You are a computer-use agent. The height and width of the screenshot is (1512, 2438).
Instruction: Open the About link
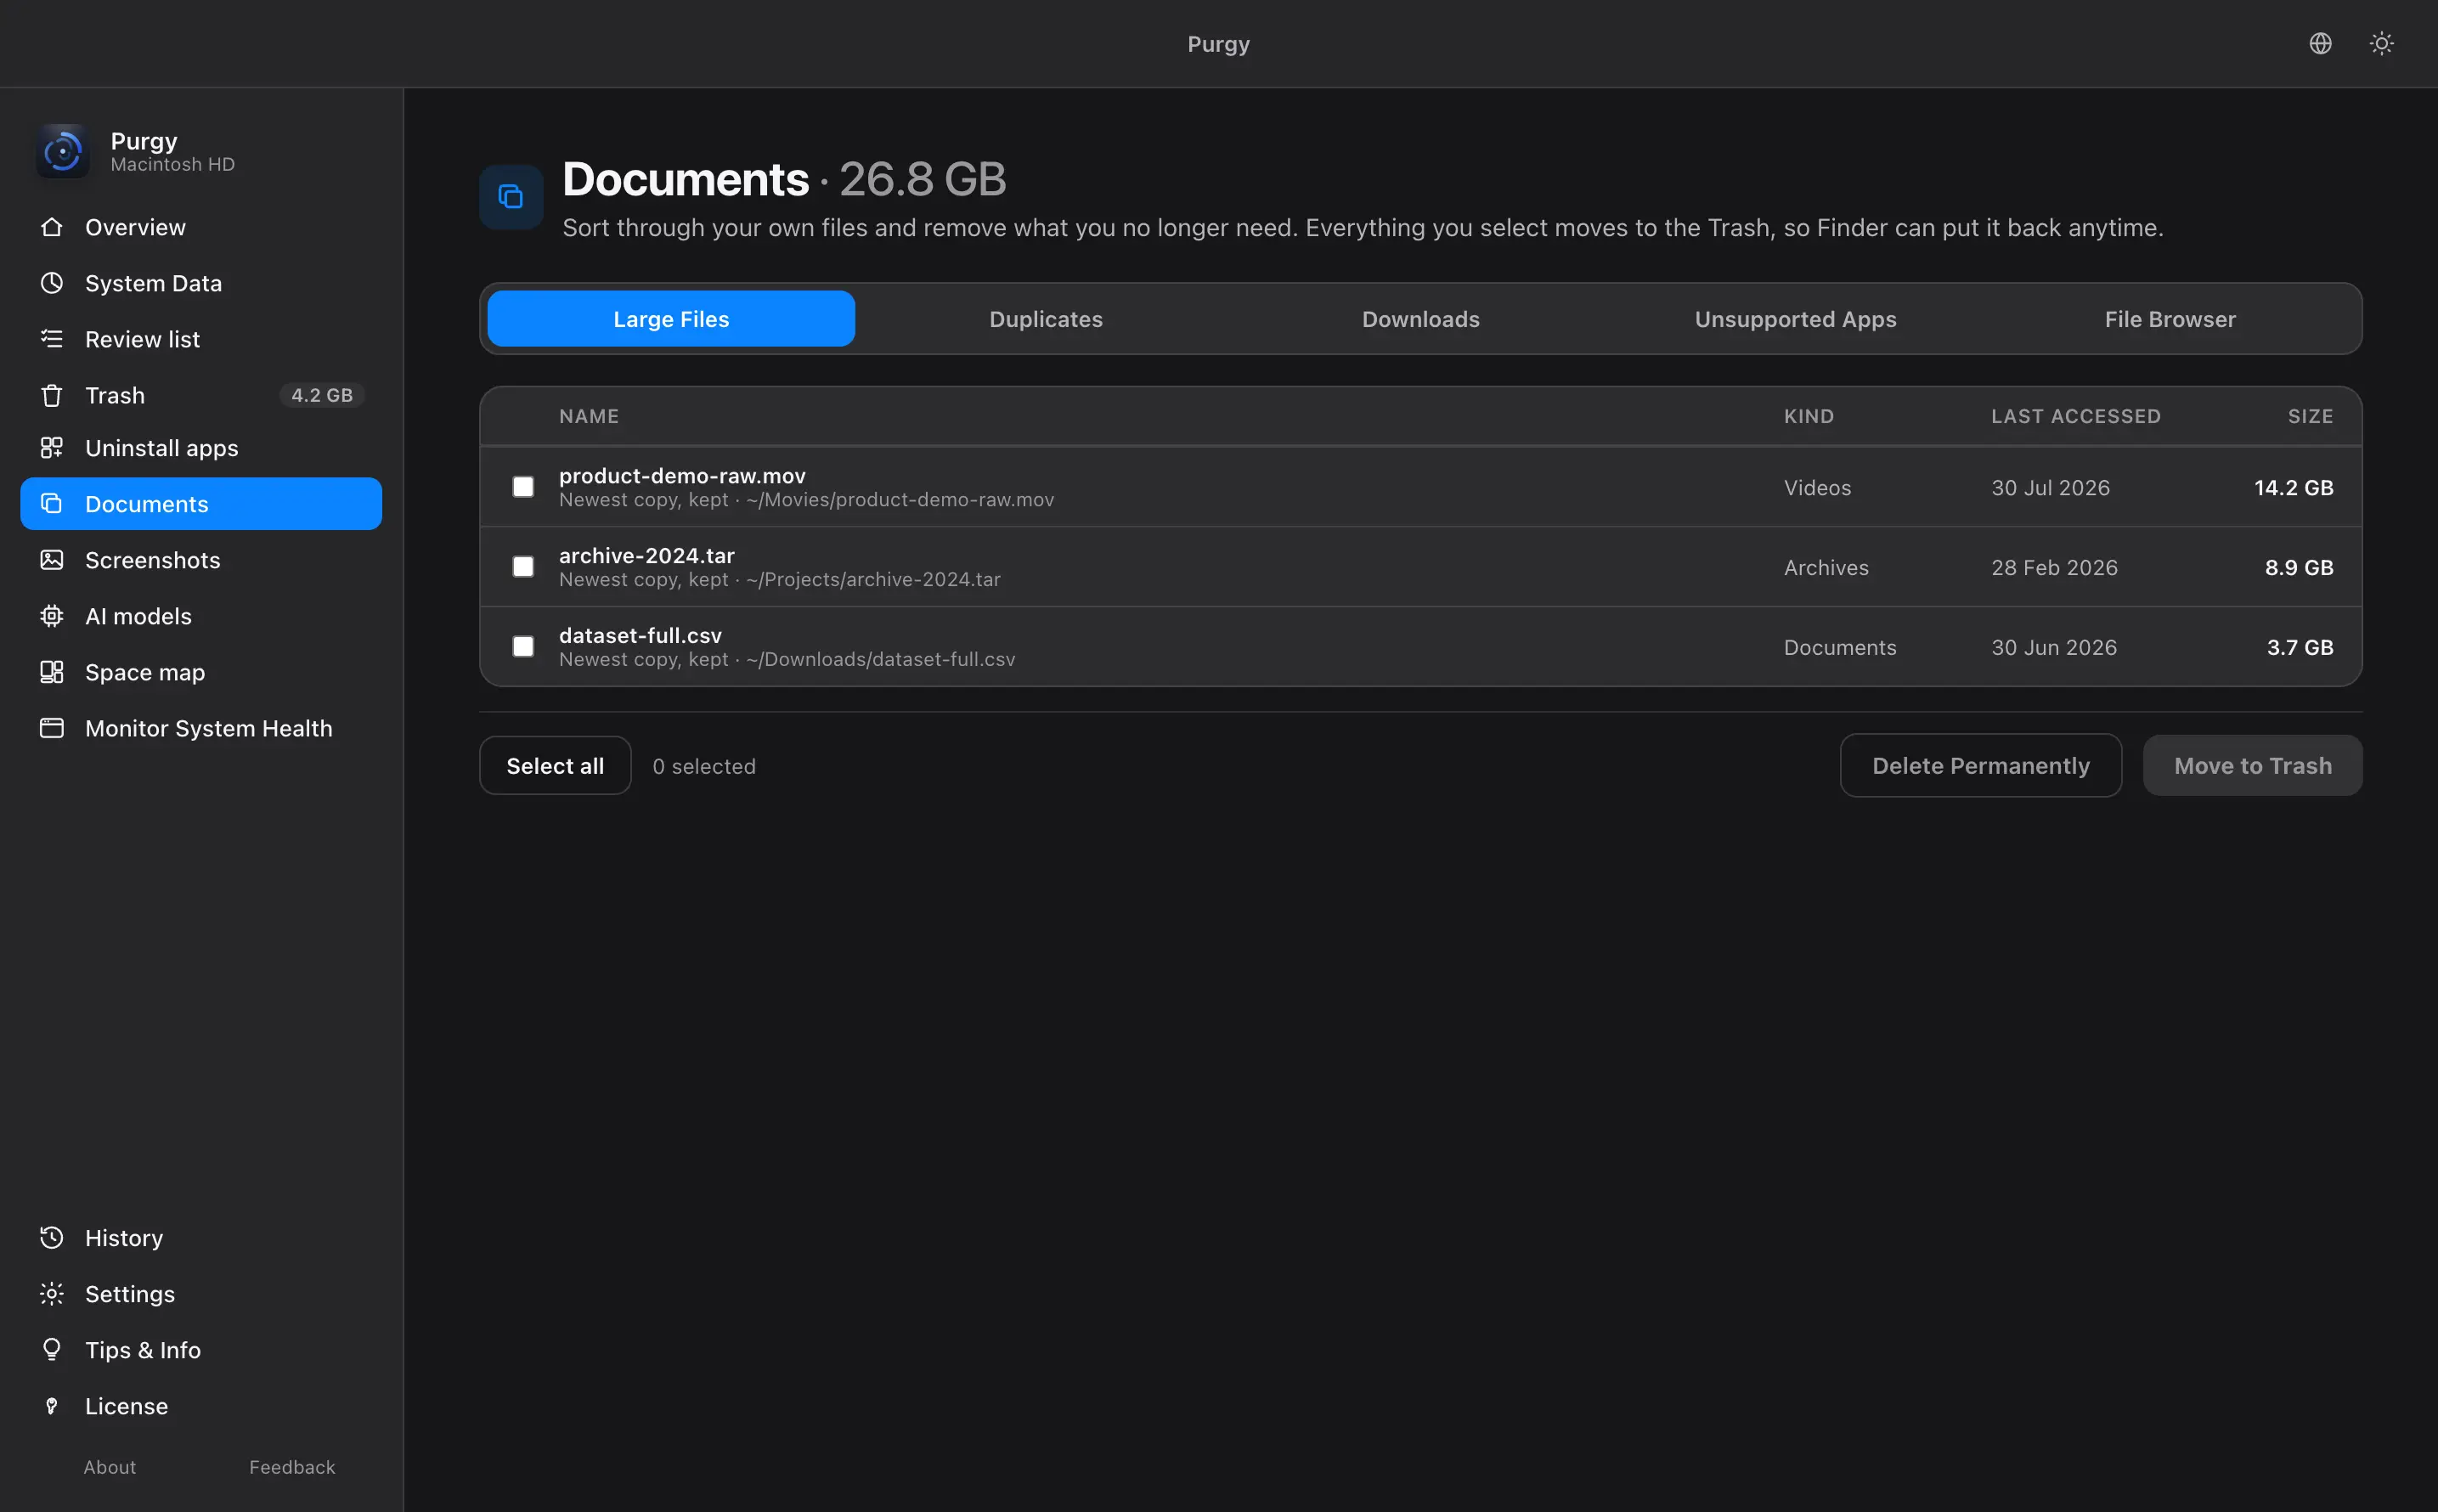(110, 1467)
